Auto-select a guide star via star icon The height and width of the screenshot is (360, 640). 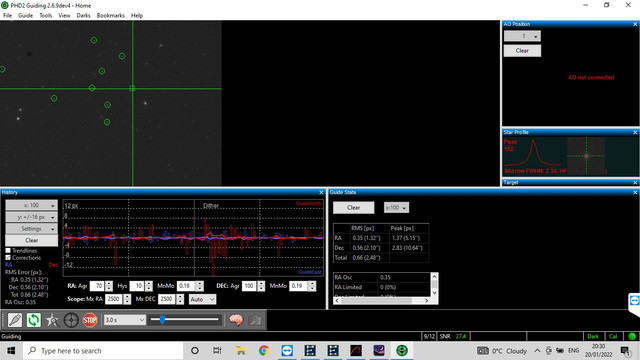52,320
